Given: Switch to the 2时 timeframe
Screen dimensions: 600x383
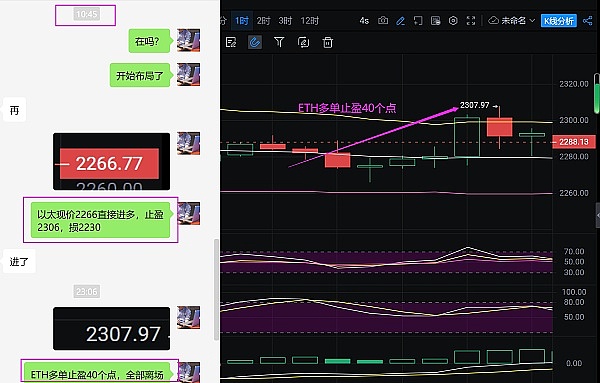Looking at the screenshot, I should pyautogui.click(x=264, y=21).
